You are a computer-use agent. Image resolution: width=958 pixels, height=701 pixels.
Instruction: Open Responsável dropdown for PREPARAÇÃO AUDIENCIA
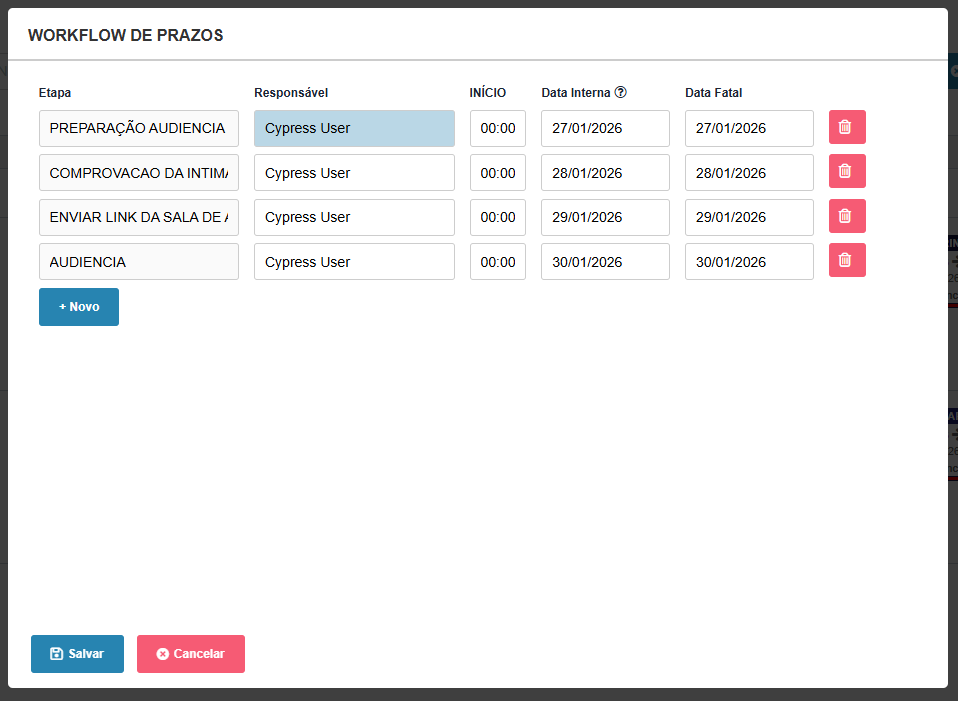(x=354, y=129)
